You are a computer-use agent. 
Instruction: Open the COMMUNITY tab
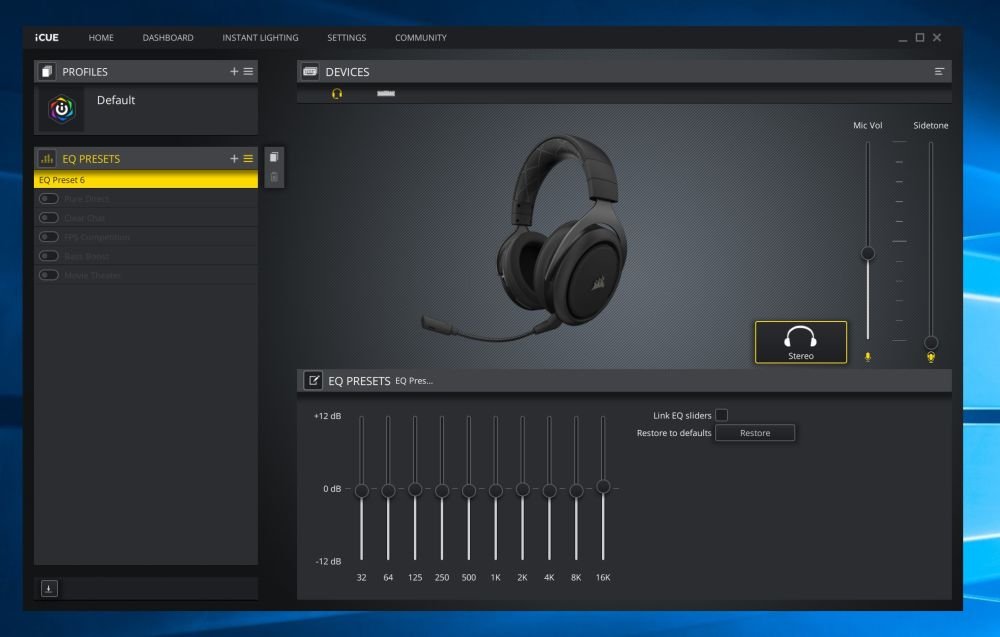click(x=420, y=38)
